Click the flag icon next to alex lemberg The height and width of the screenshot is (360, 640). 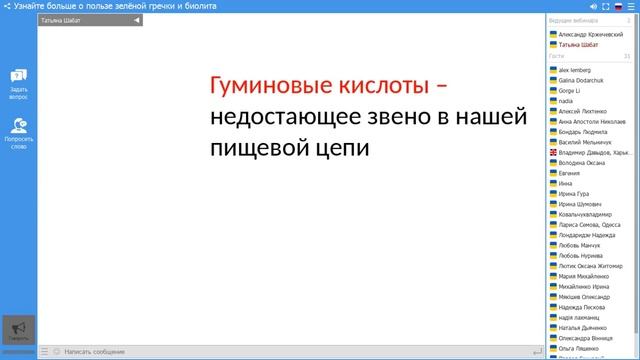(553, 70)
